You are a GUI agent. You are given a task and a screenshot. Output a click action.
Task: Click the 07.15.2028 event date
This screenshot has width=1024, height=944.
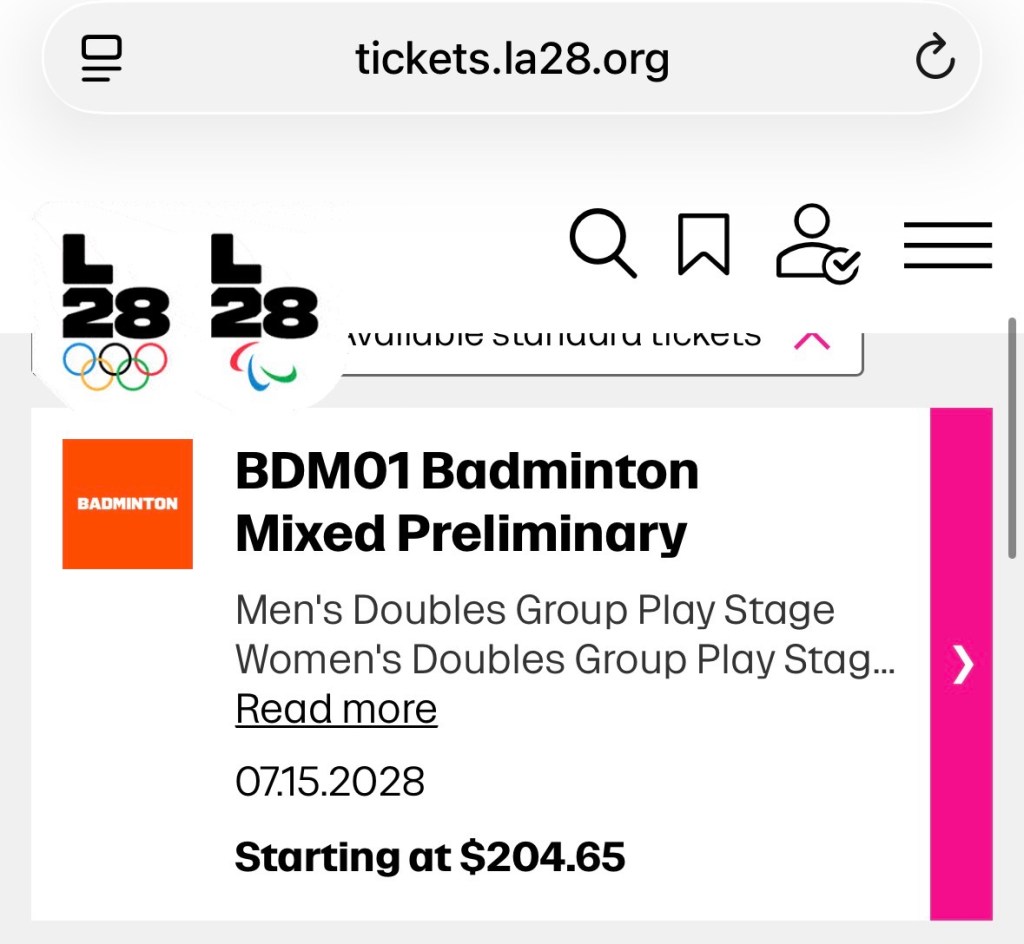point(330,781)
